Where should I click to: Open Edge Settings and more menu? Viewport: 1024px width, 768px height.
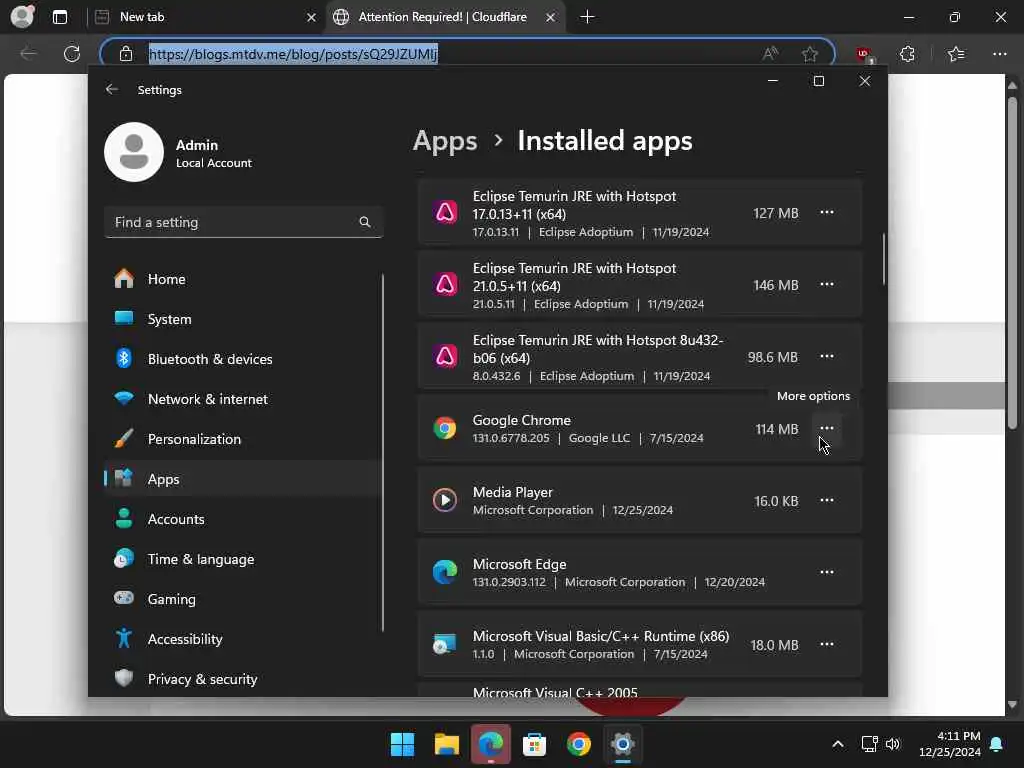(x=1000, y=54)
